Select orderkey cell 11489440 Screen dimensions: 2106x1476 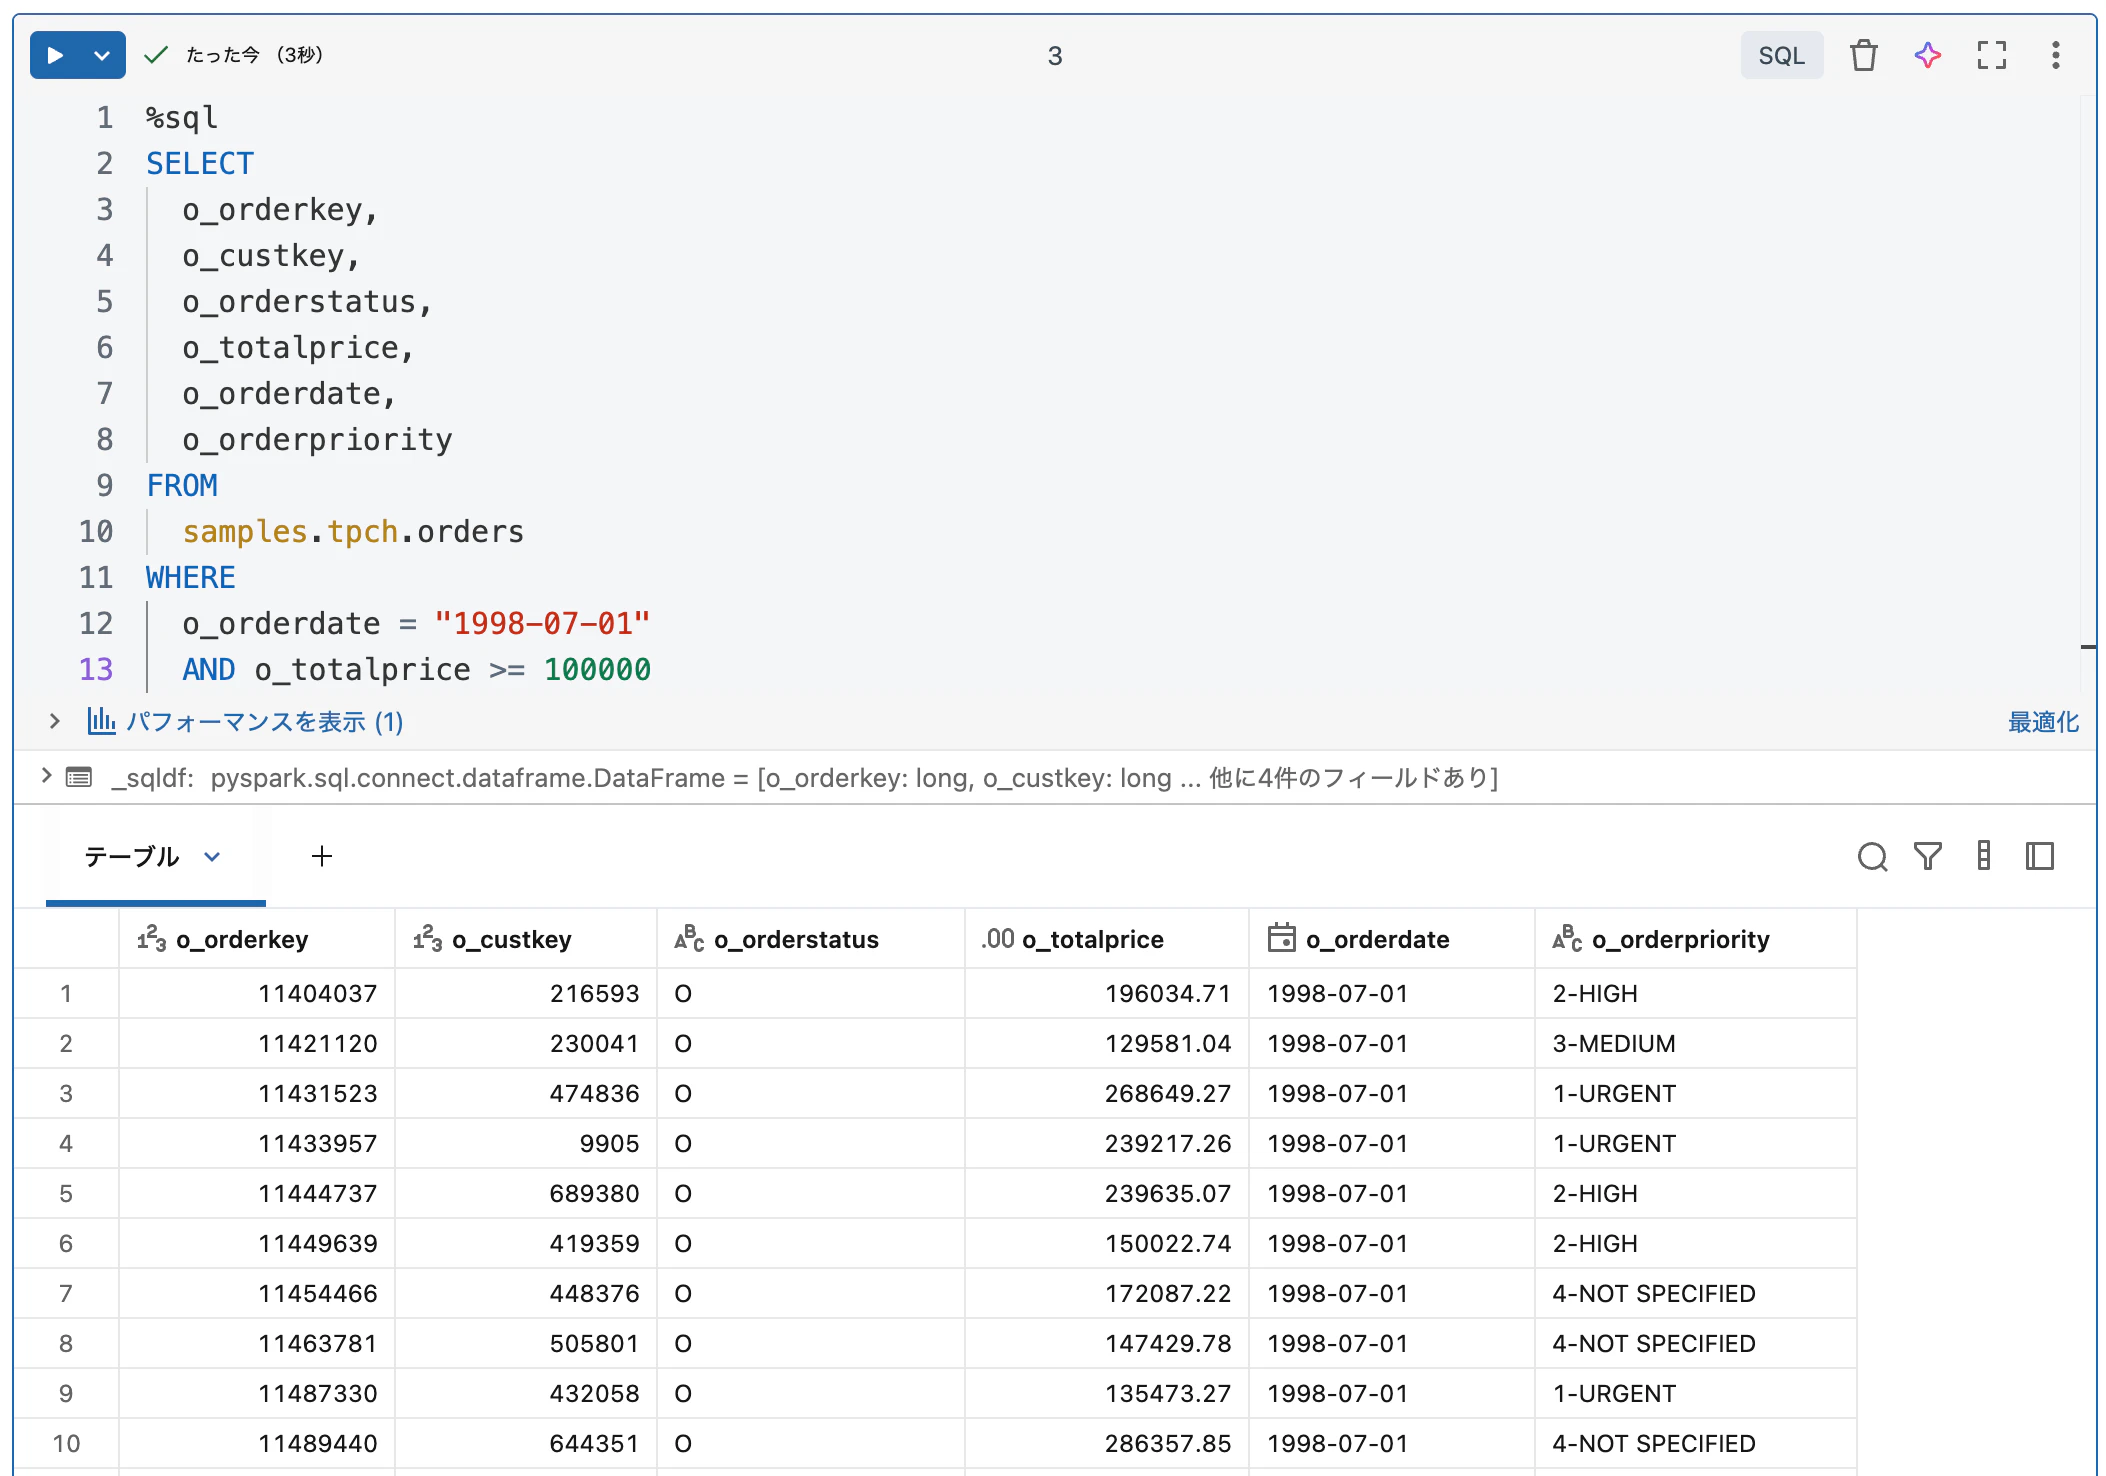[x=257, y=1443]
